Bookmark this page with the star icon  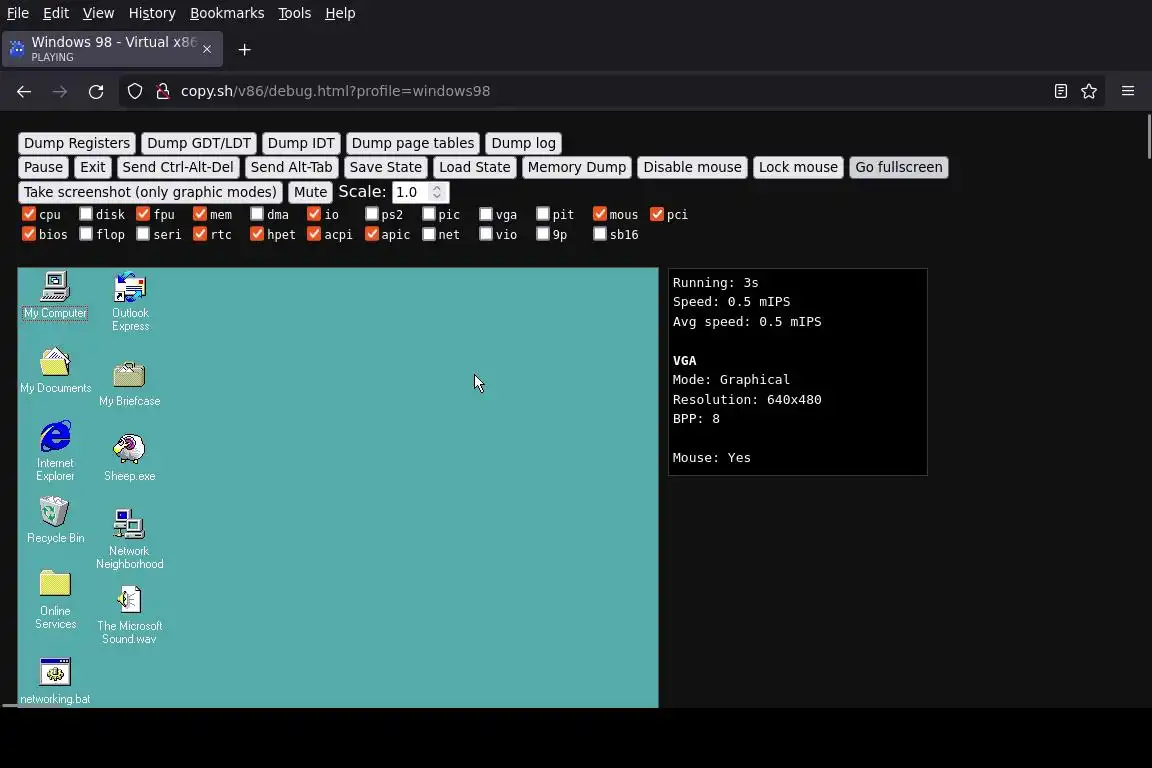1089,91
